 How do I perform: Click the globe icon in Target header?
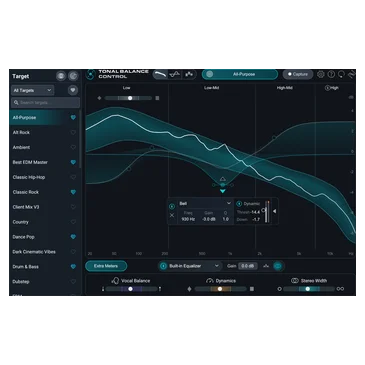click(61, 76)
